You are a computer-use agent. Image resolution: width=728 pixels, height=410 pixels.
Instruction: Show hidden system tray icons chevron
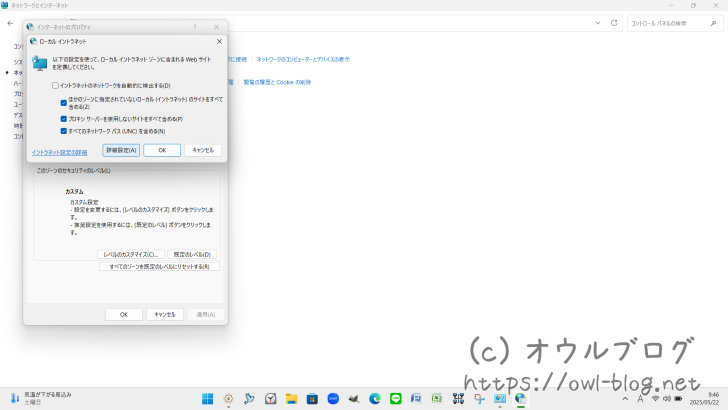626,398
